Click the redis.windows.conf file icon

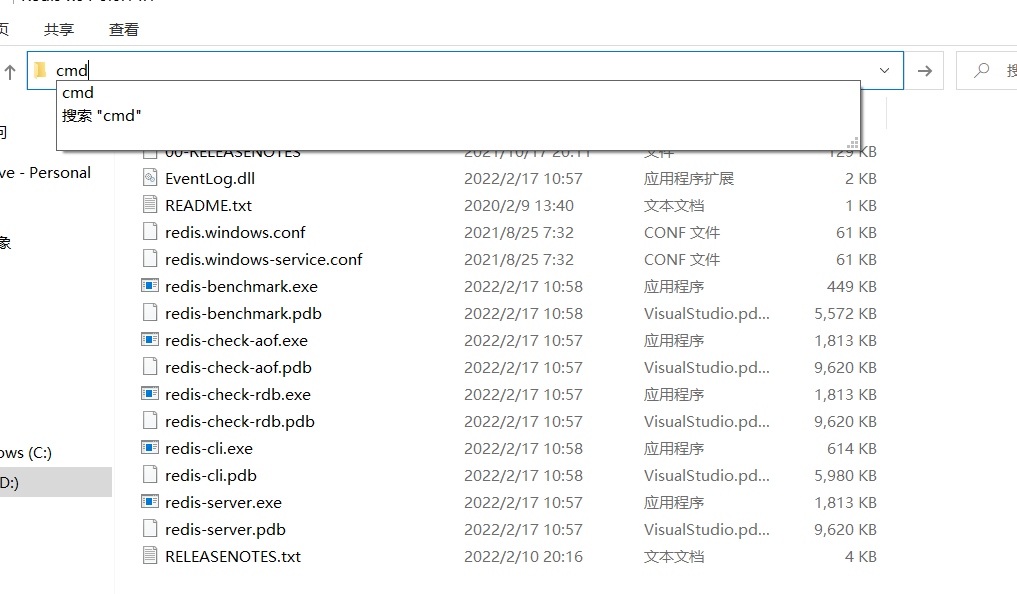pyautogui.click(x=150, y=232)
